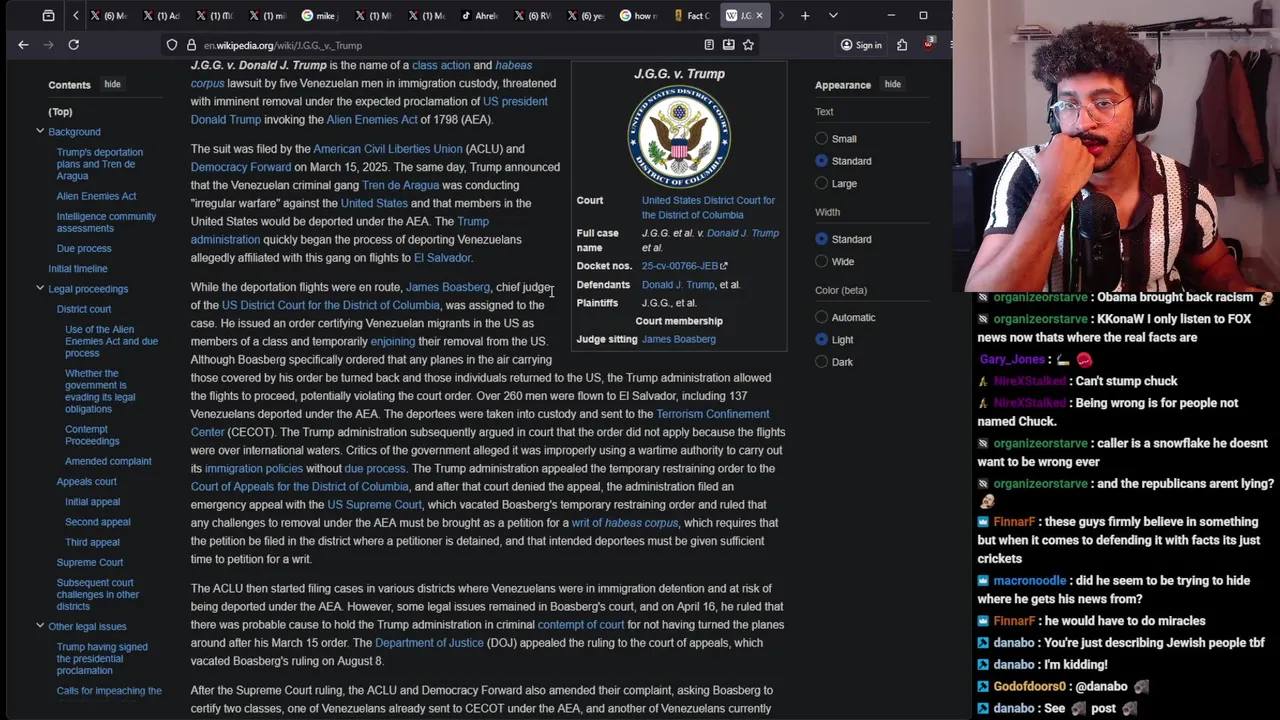Select Automatic color mode
1280x720 pixels.
click(821, 317)
